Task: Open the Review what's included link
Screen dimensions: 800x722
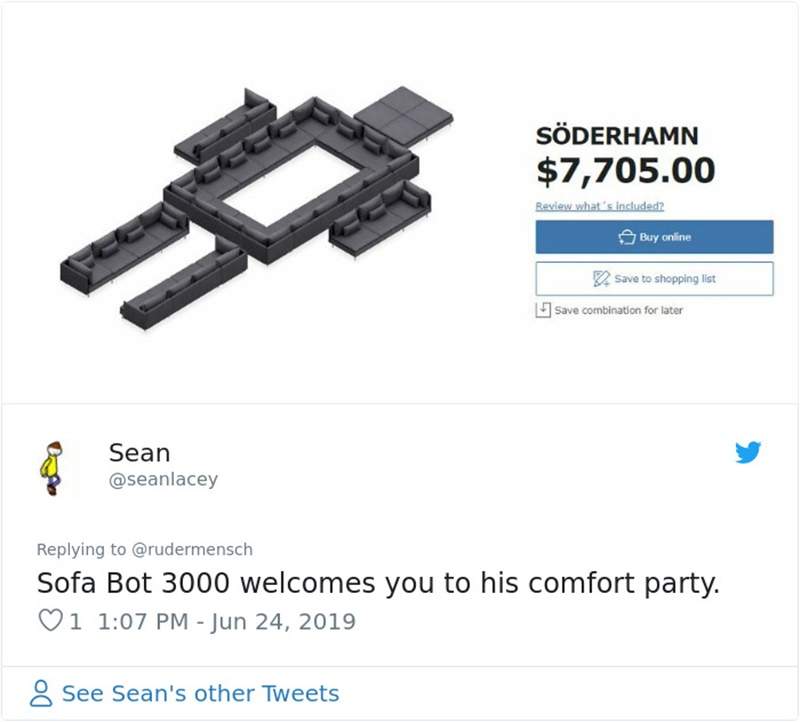Action: [599, 206]
